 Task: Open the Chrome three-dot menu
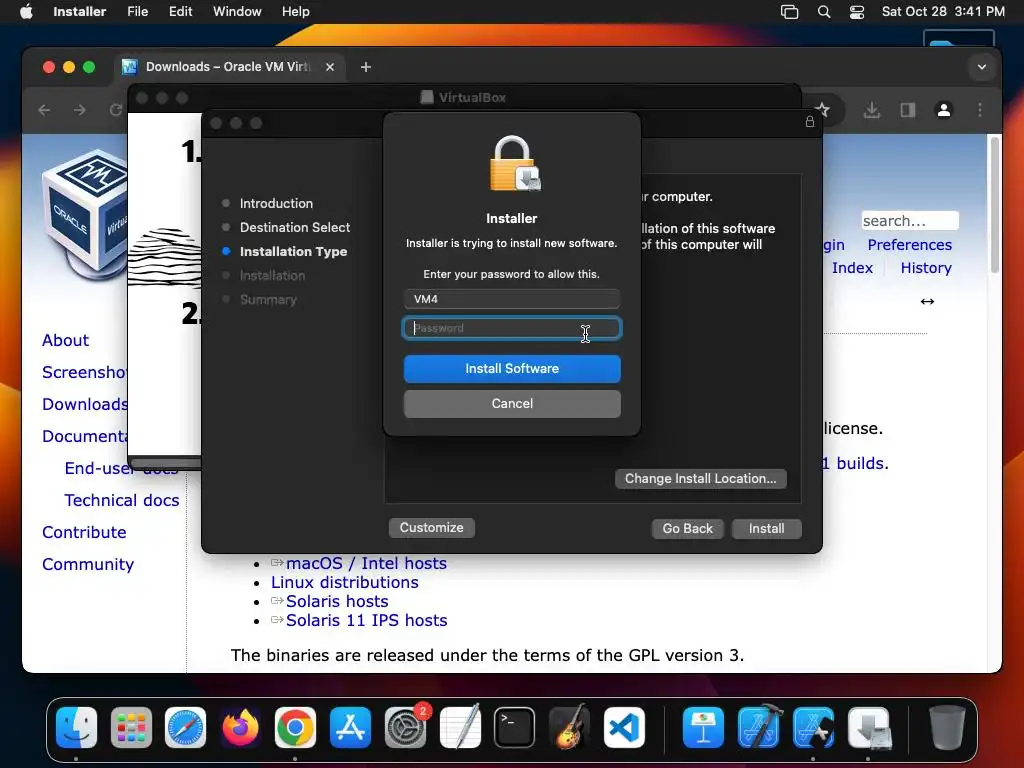tap(980, 110)
